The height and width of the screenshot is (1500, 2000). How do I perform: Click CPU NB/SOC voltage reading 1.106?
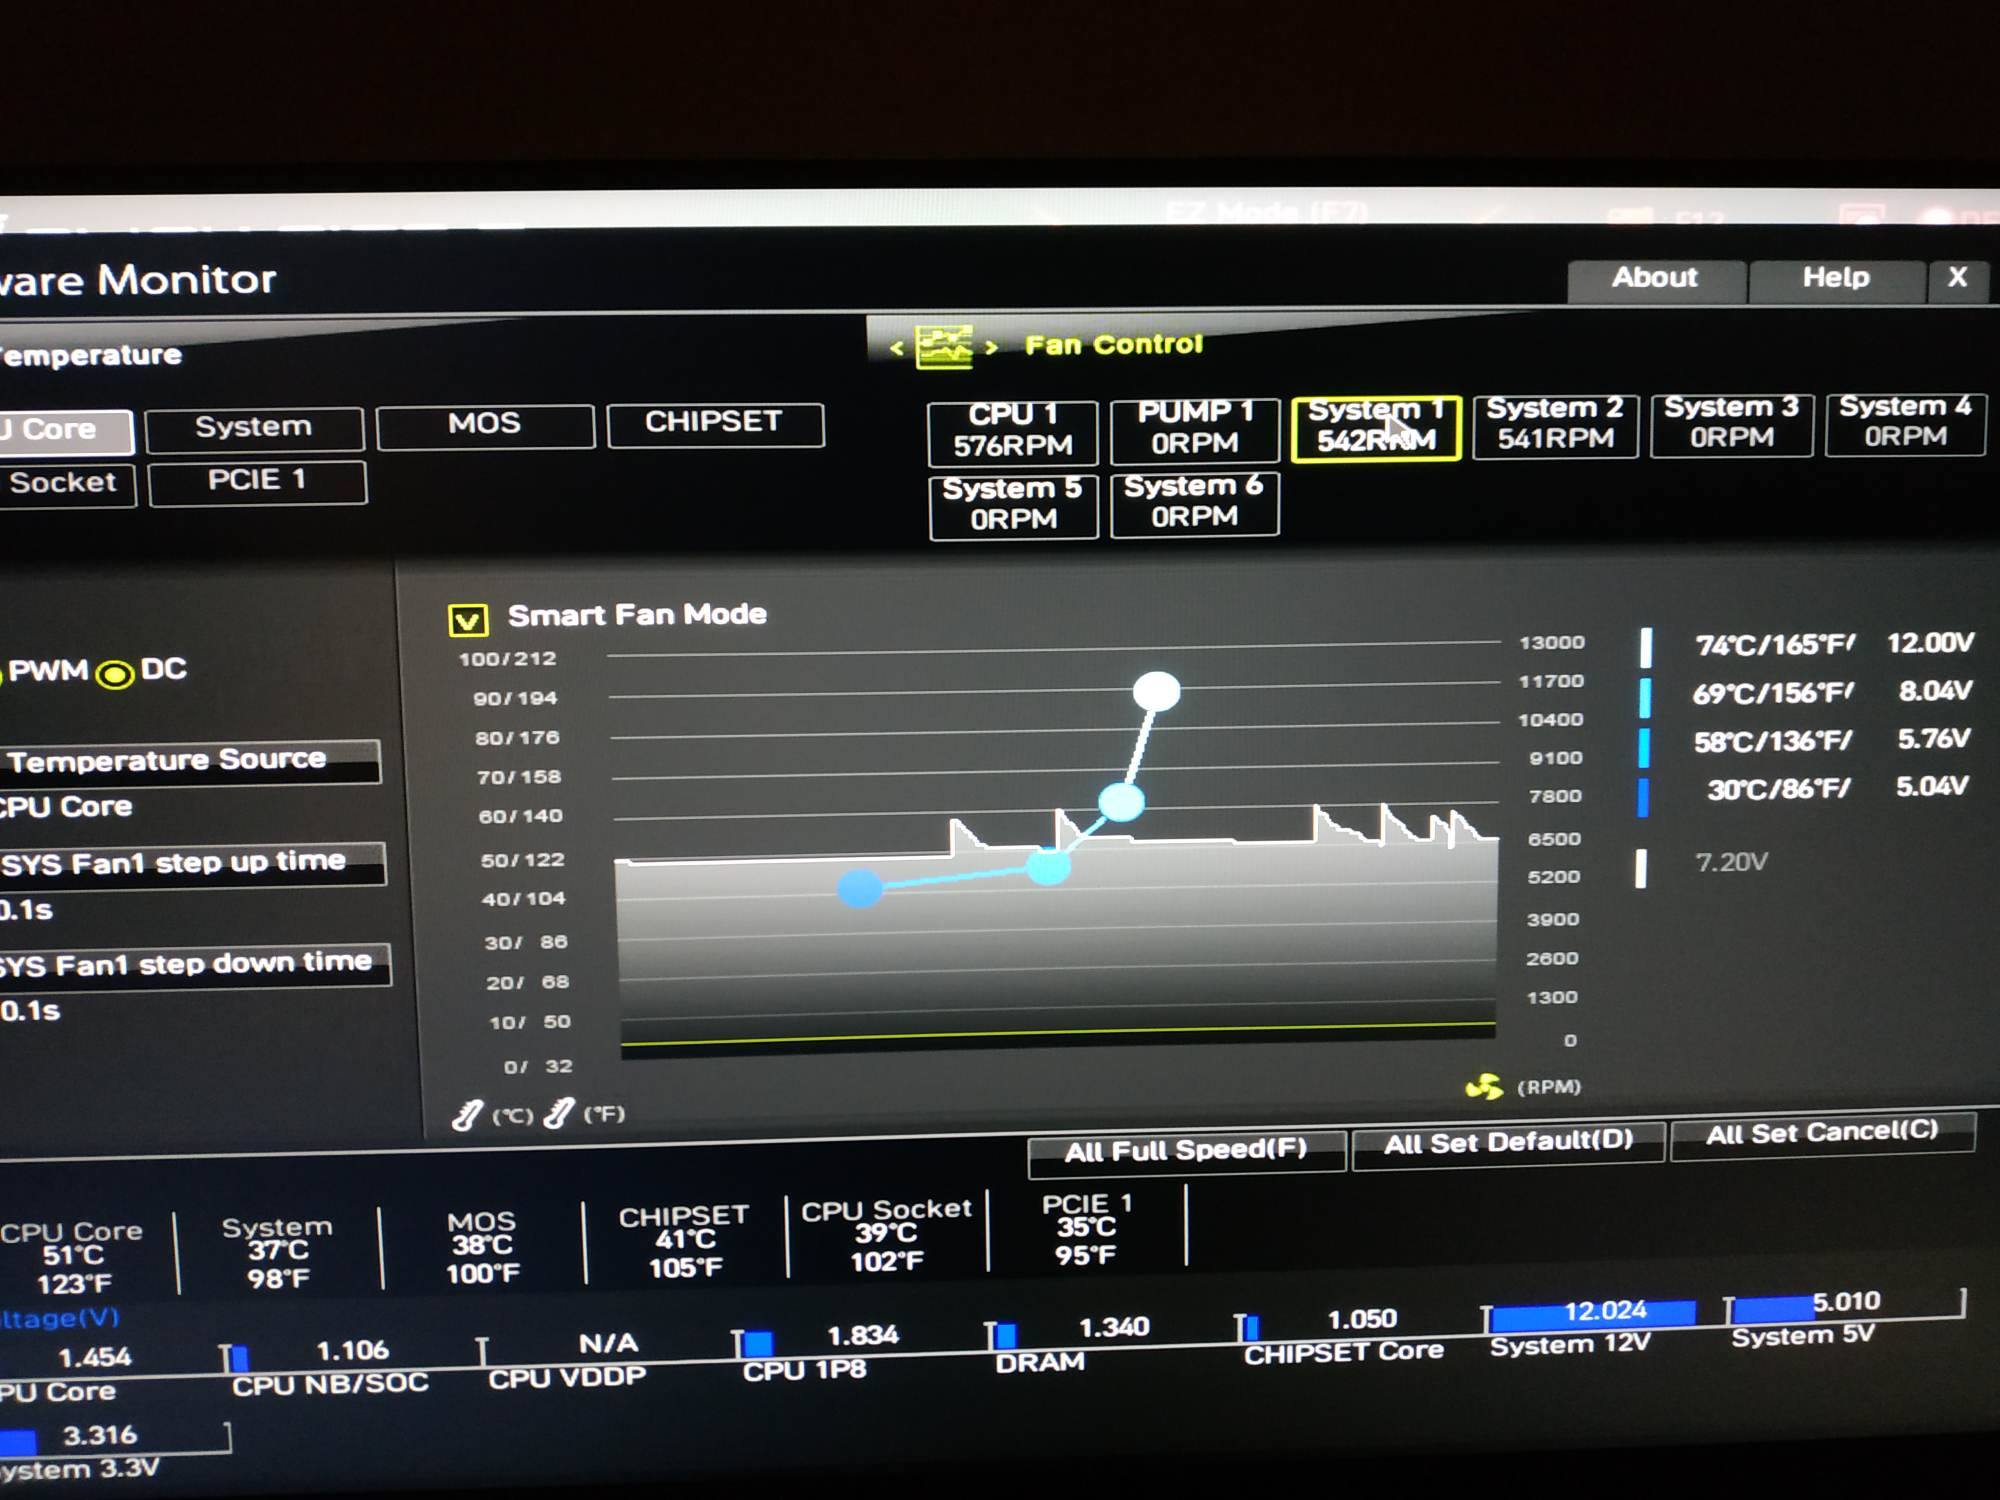tap(352, 1352)
